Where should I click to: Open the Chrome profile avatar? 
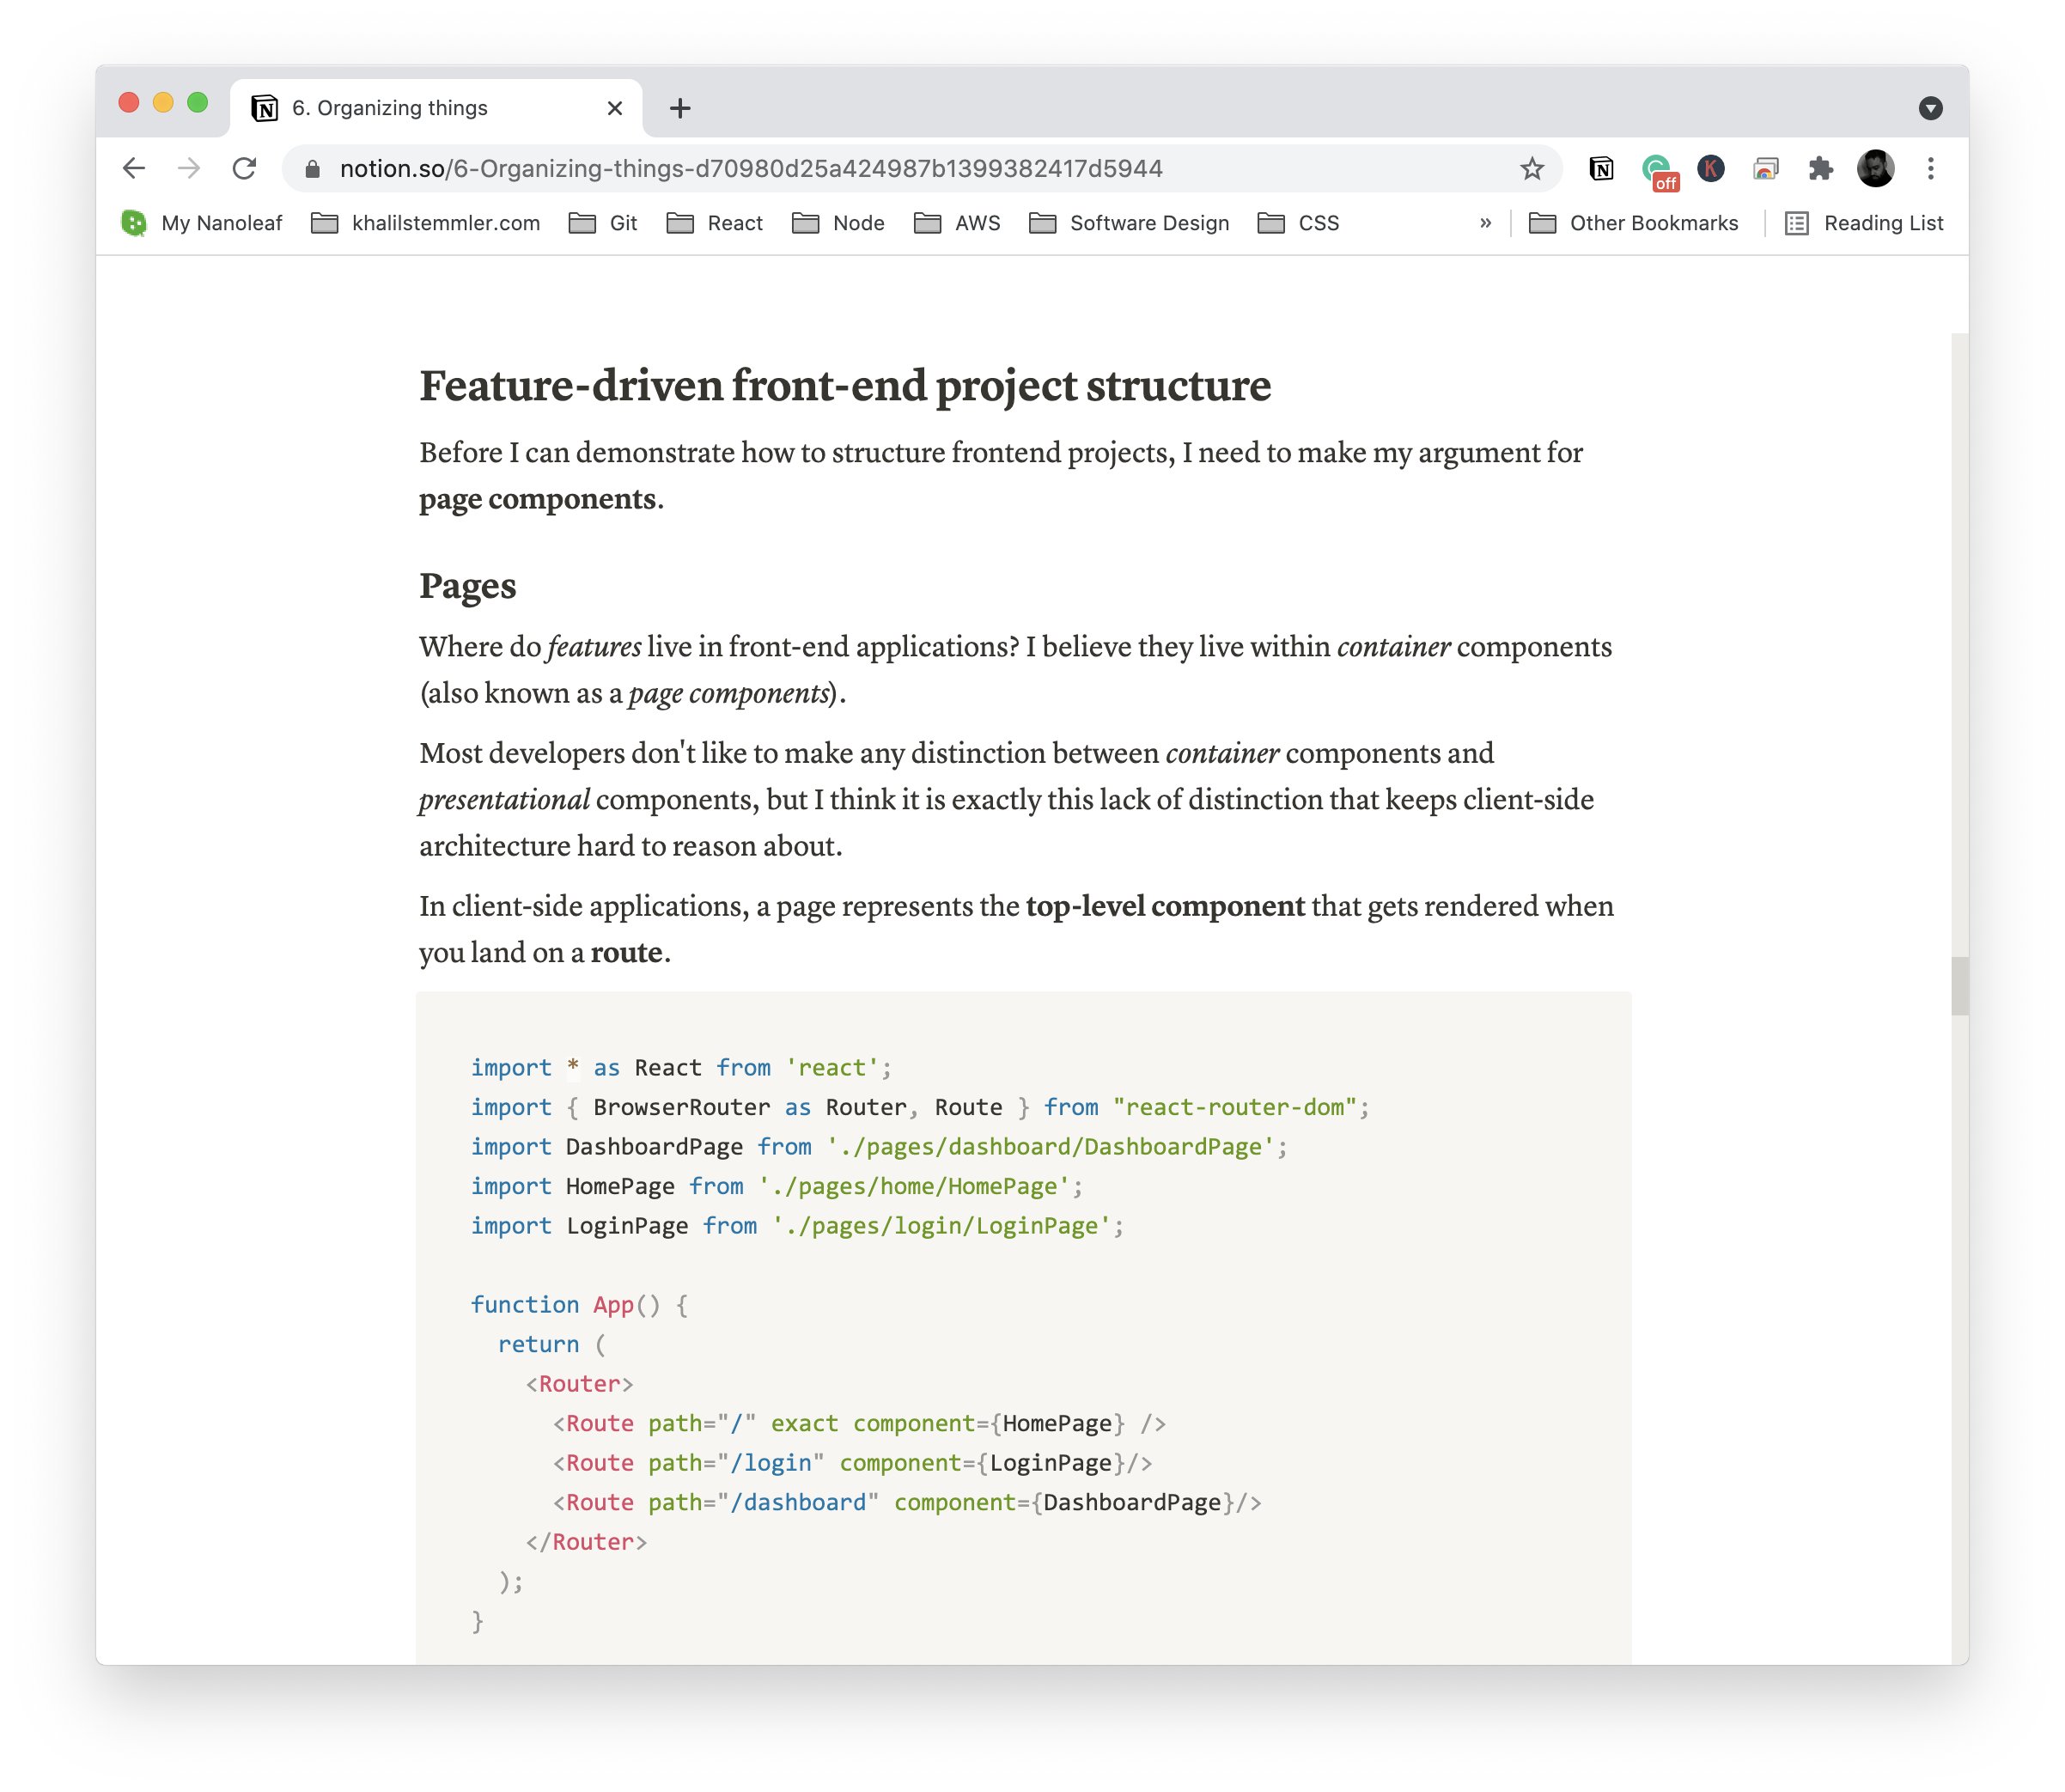1875,168
